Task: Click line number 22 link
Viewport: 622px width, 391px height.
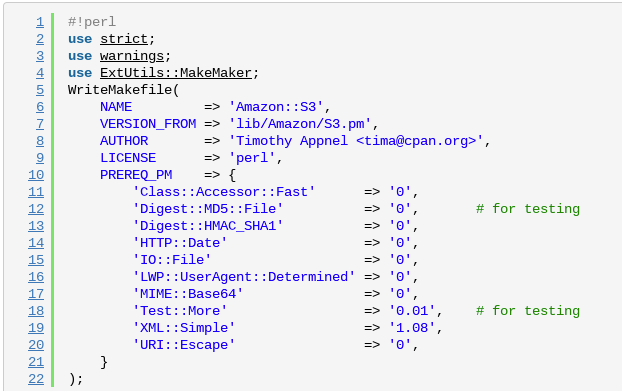Action: (x=36, y=379)
